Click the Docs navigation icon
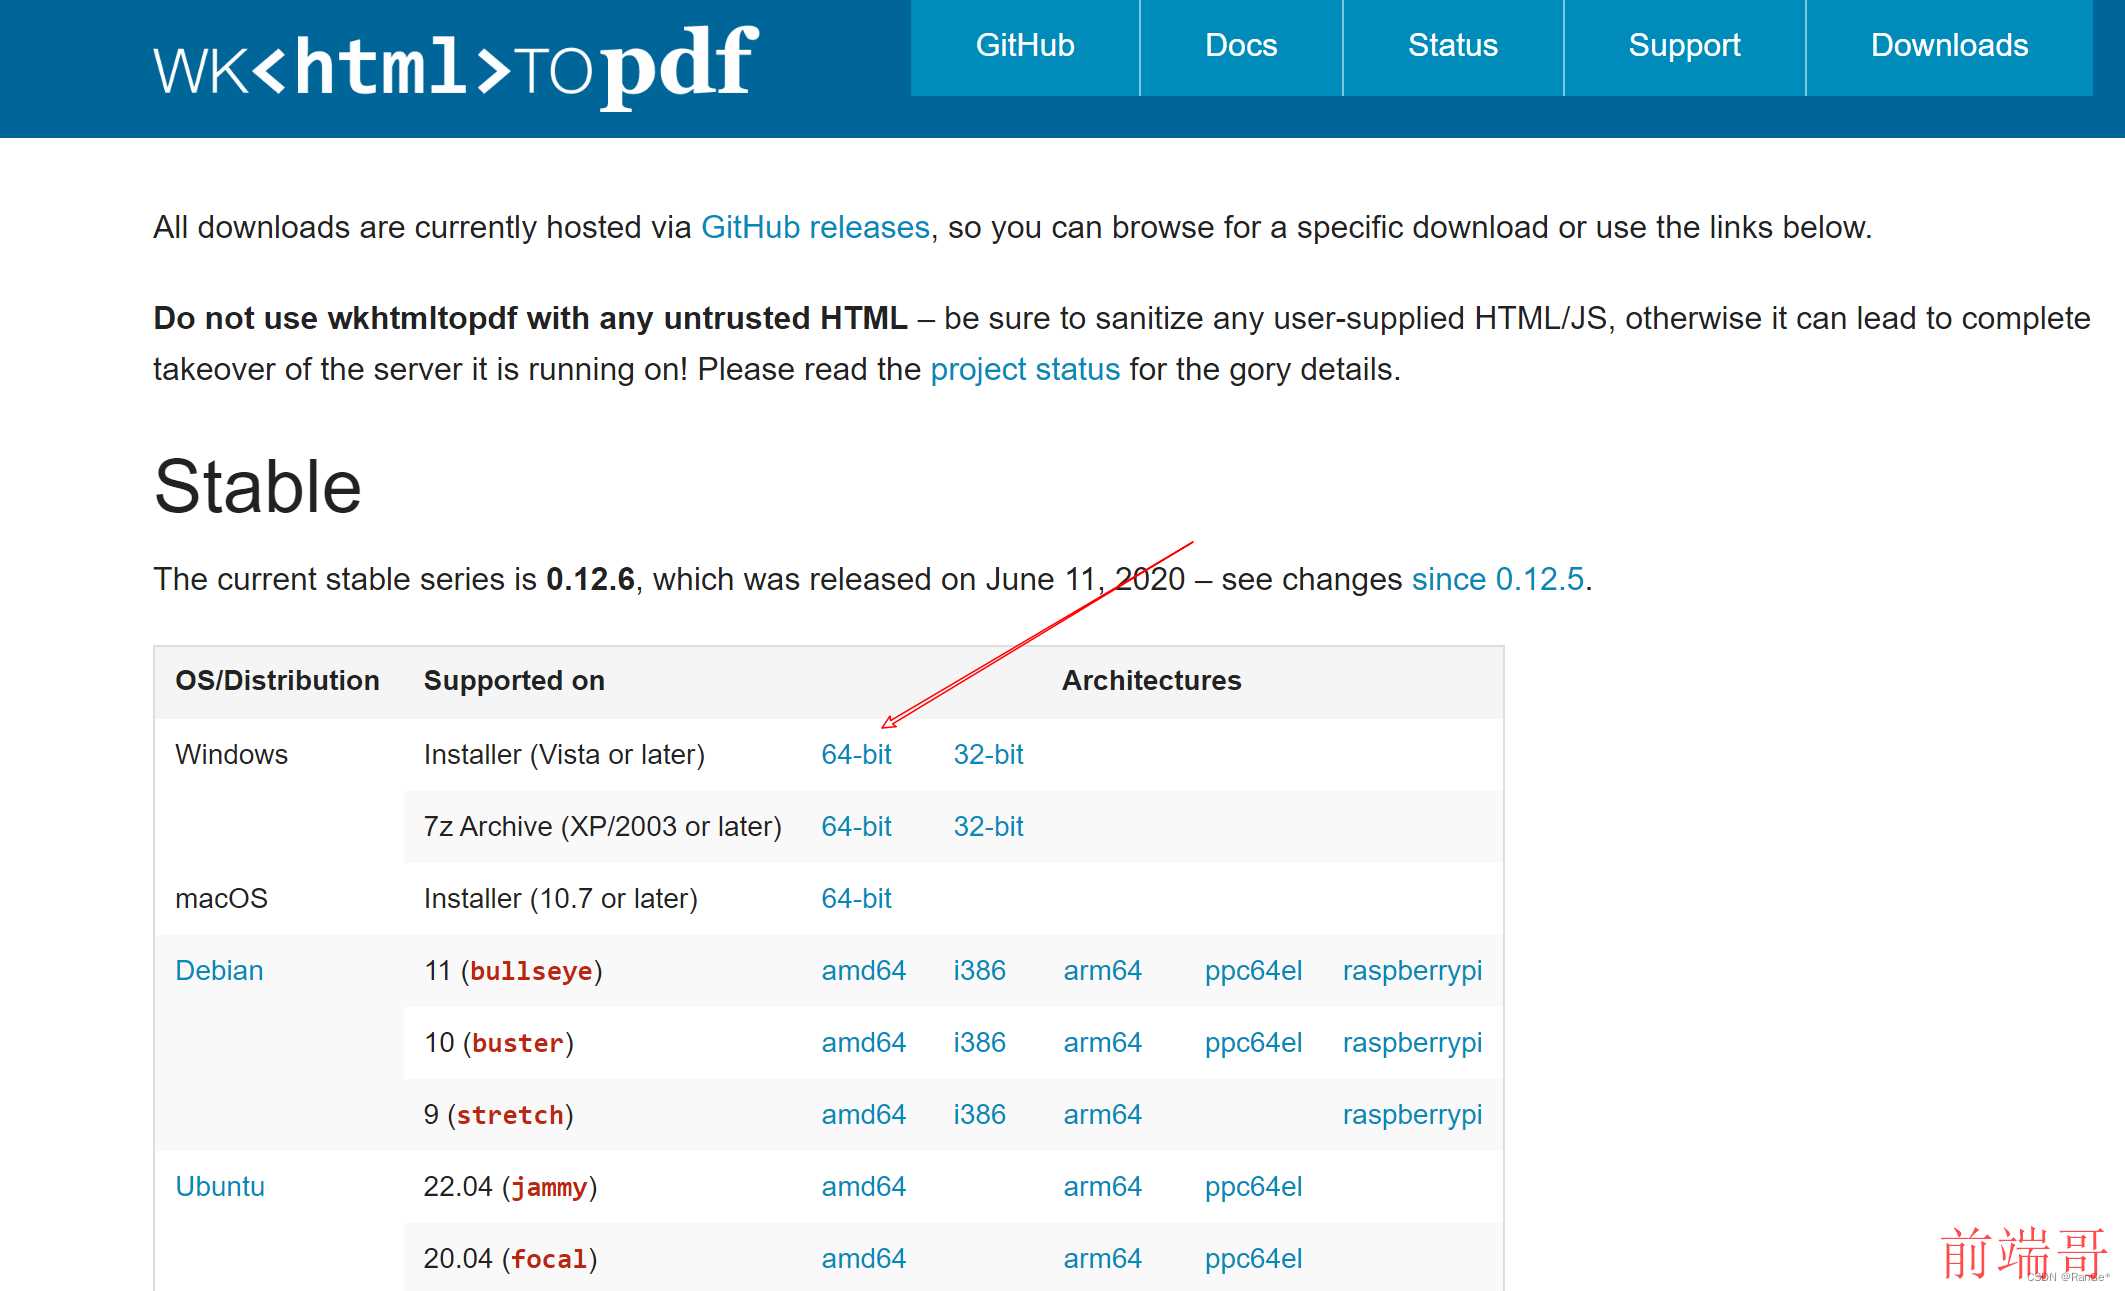This screenshot has width=2125, height=1291. click(x=1245, y=46)
